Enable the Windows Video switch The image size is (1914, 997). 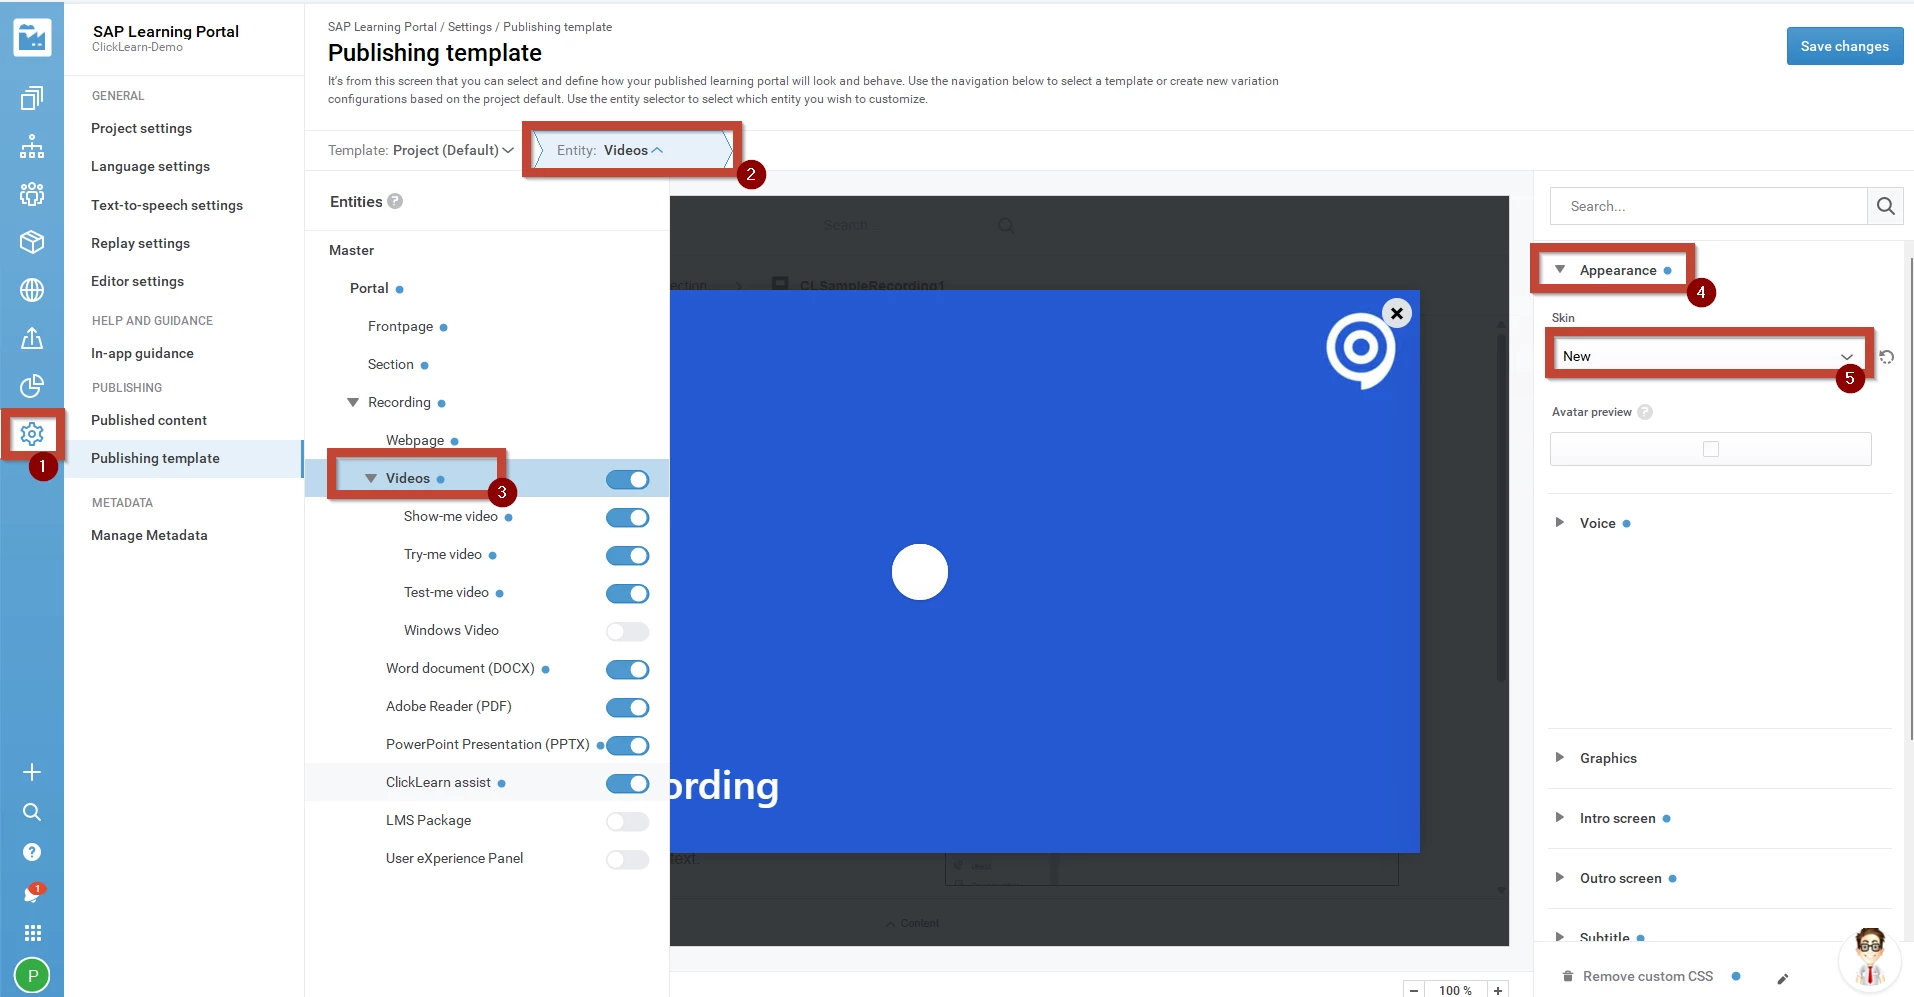(x=628, y=632)
